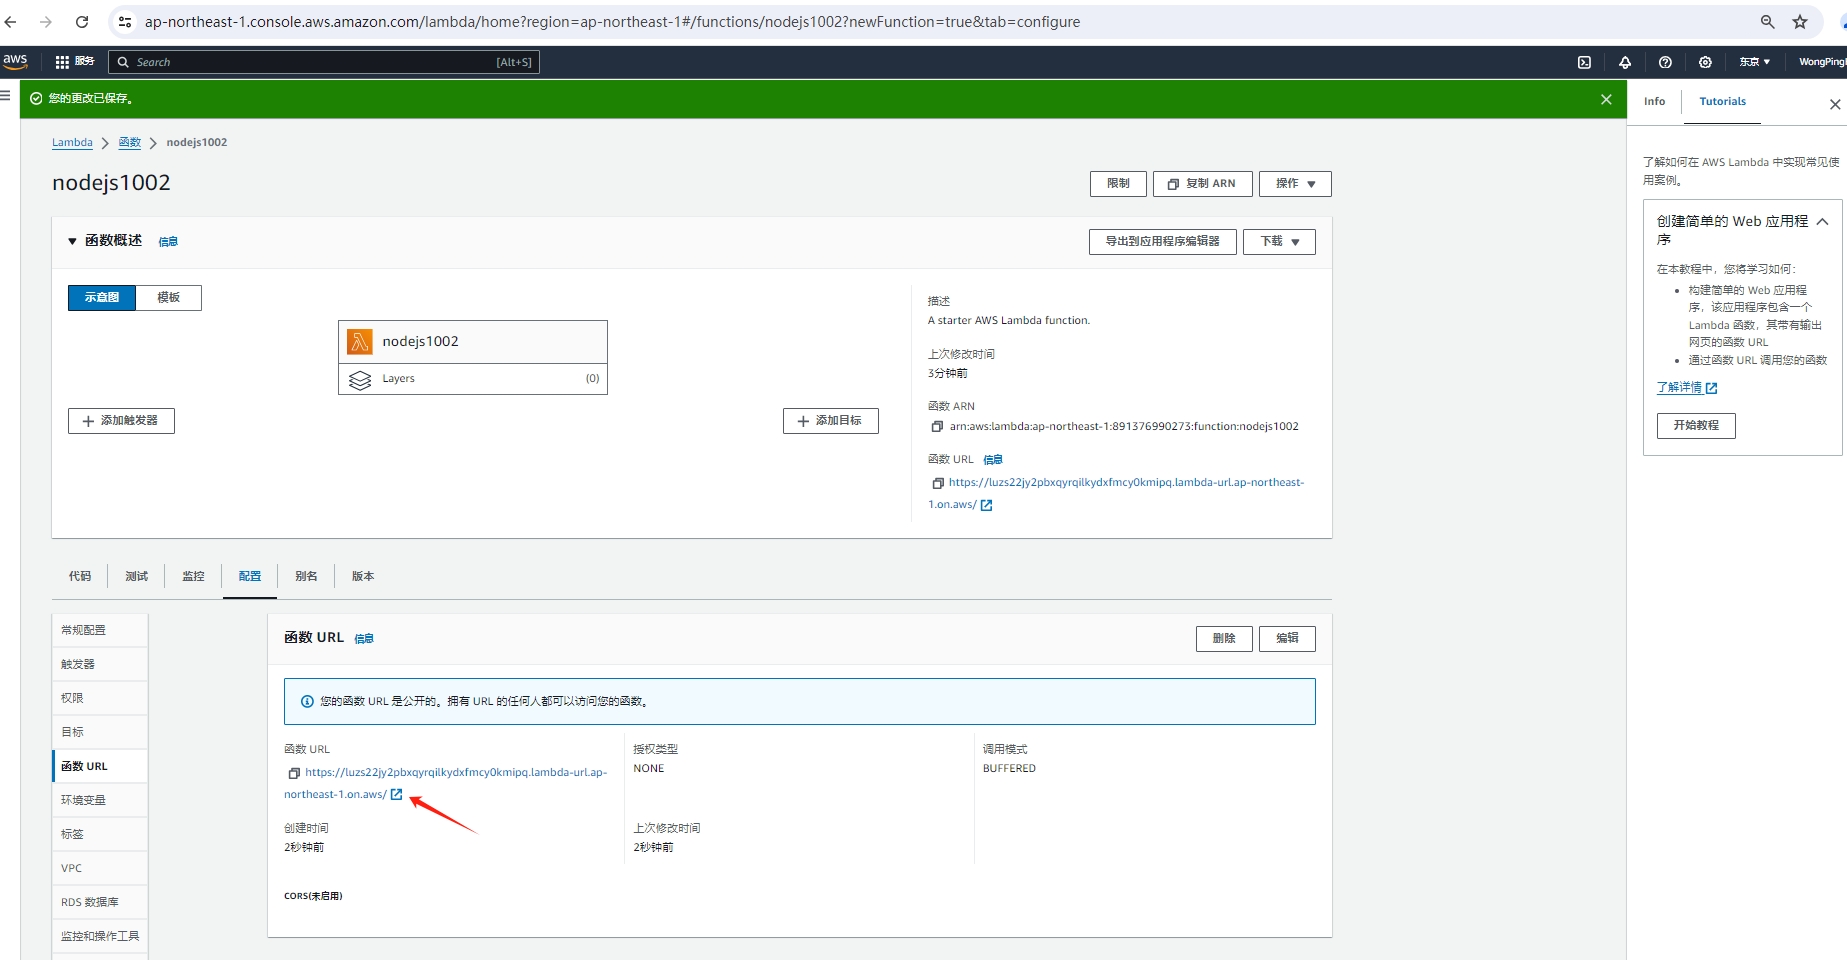Switch to the 模板 template view
1847x960 pixels.
[169, 298]
